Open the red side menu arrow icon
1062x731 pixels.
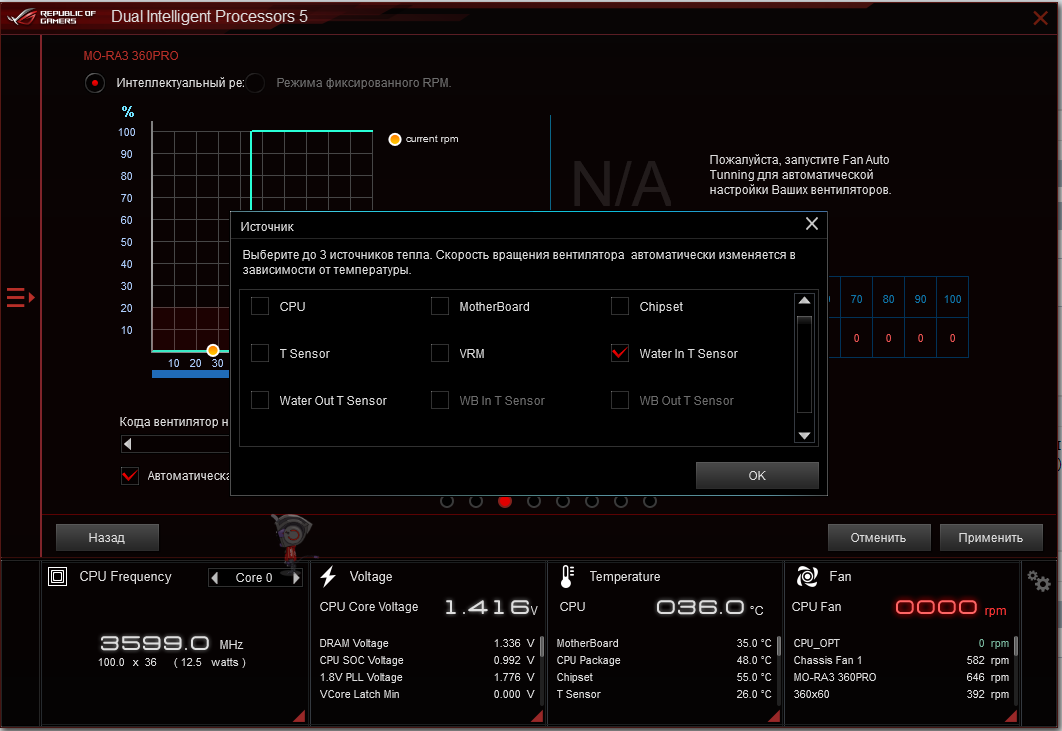pyautogui.click(x=20, y=297)
